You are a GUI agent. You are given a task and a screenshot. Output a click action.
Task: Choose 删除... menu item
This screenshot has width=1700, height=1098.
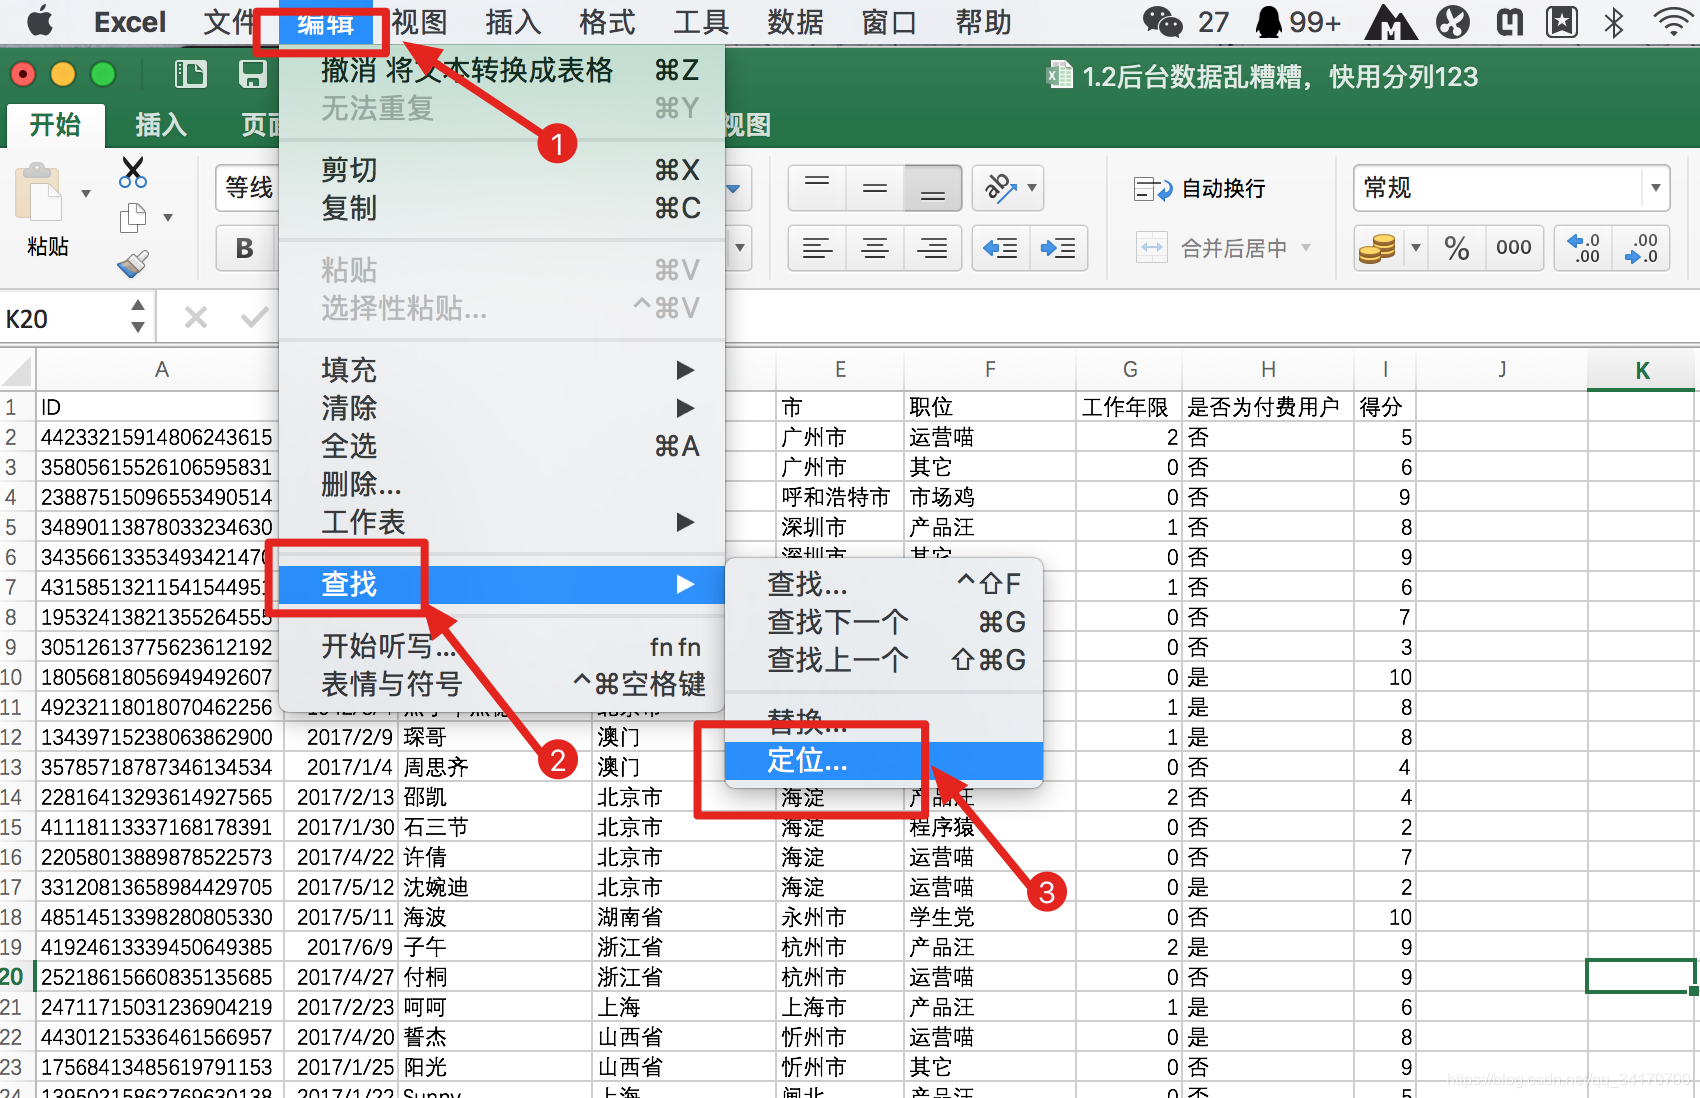[502, 484]
